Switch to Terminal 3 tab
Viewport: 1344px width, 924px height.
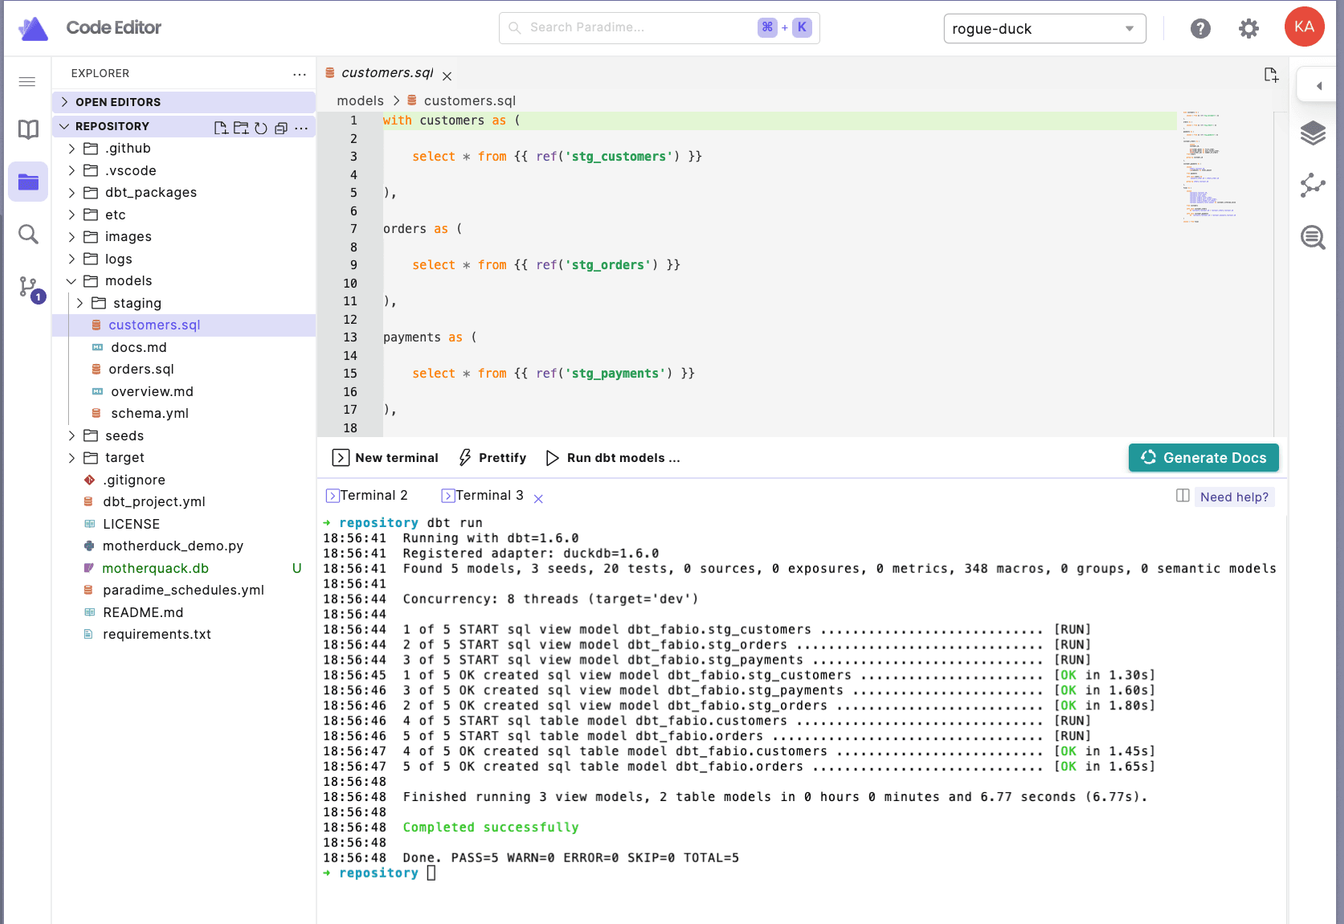click(483, 496)
